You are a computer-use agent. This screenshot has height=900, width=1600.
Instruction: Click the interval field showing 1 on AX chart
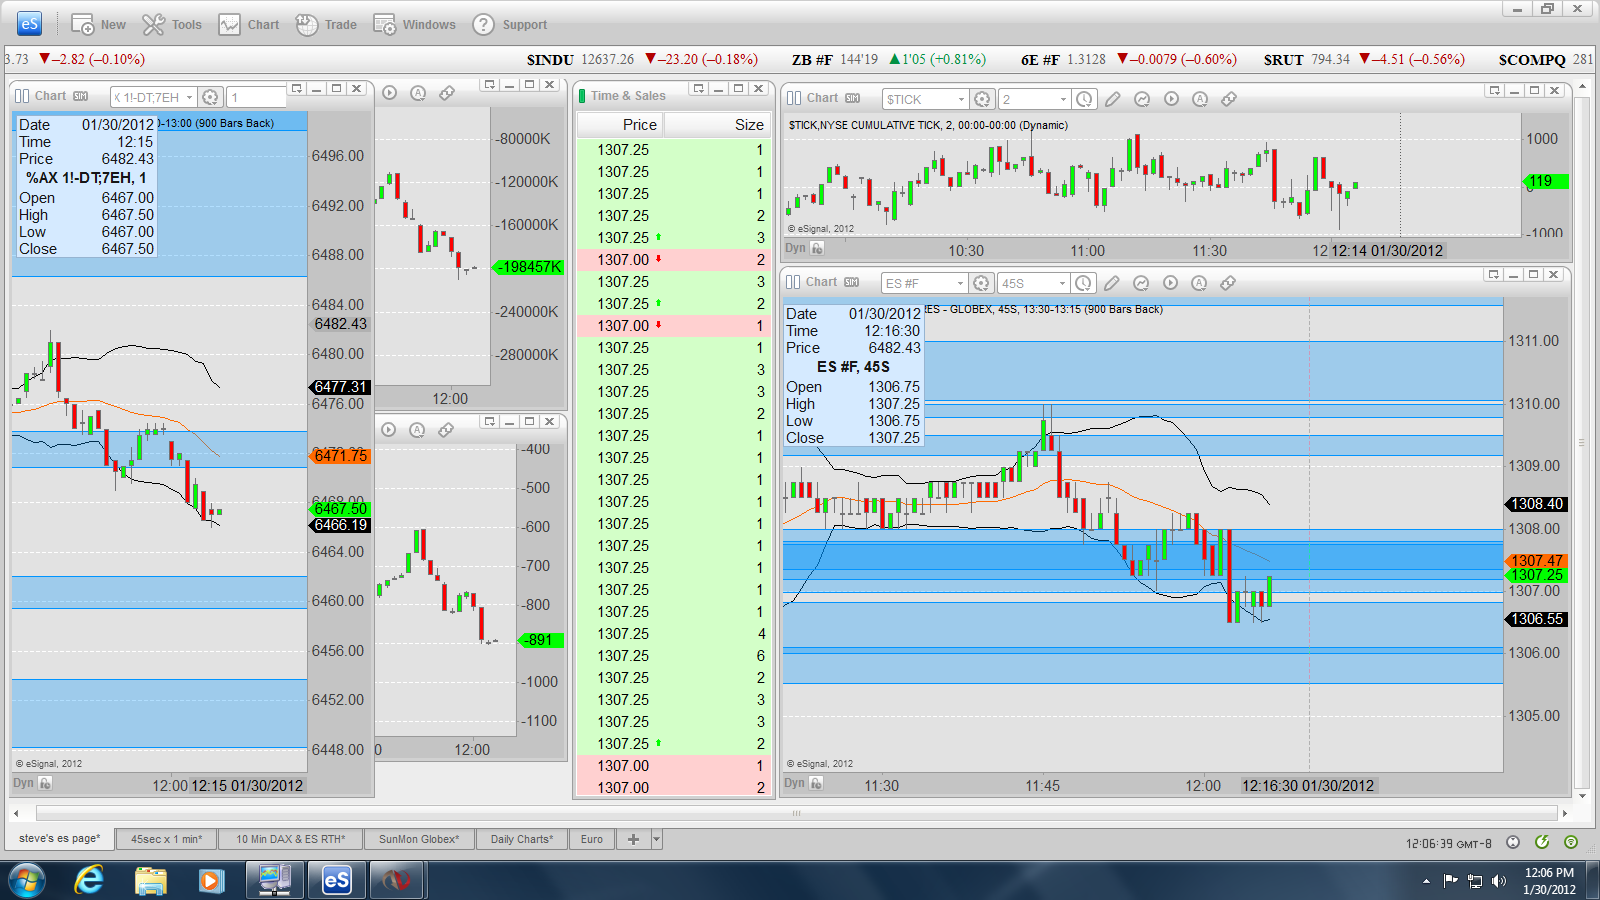pos(256,97)
